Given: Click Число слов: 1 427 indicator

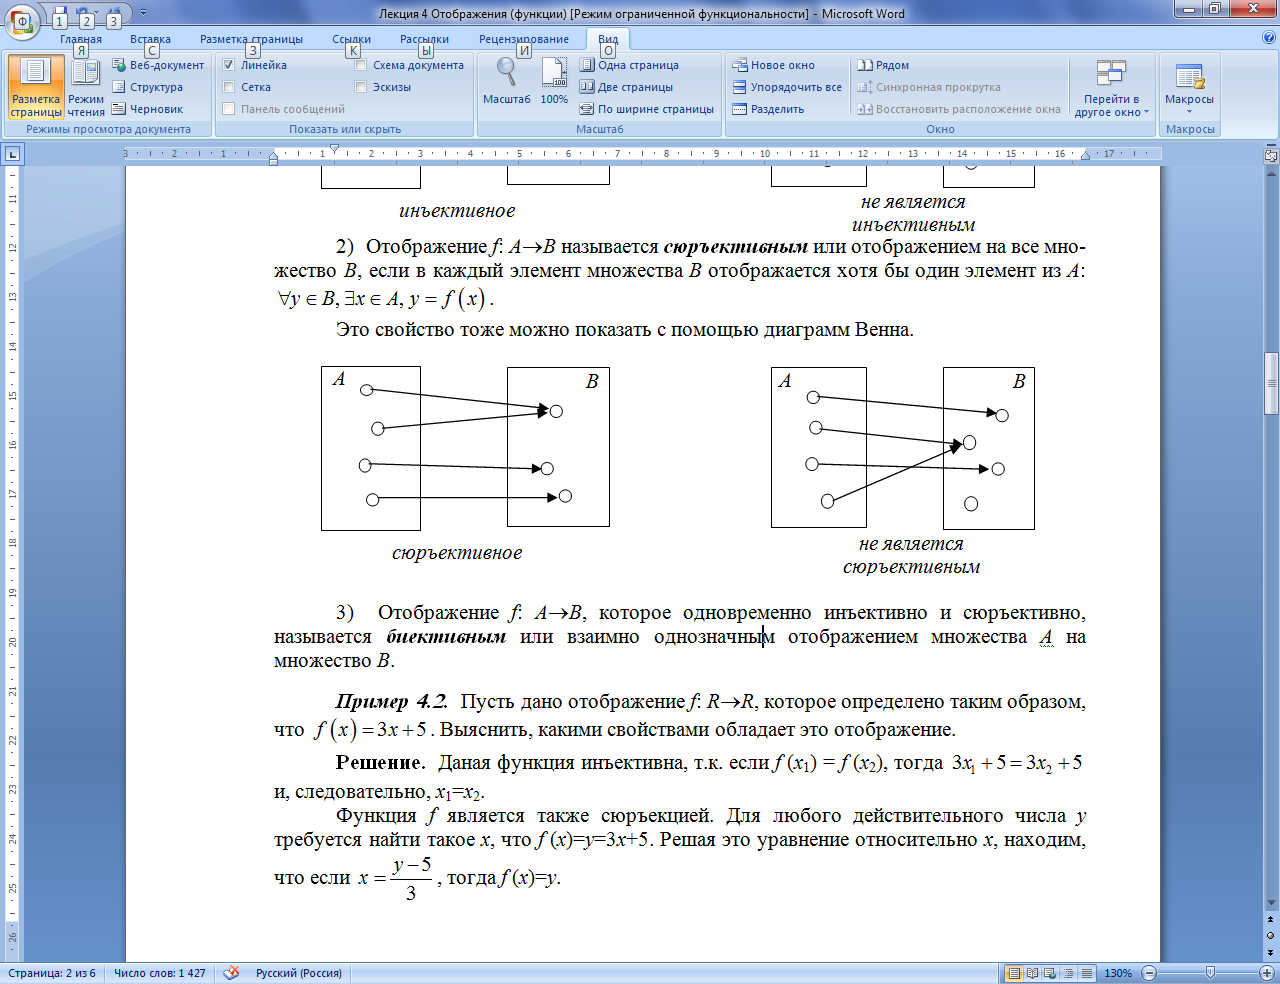Looking at the screenshot, I should [159, 973].
